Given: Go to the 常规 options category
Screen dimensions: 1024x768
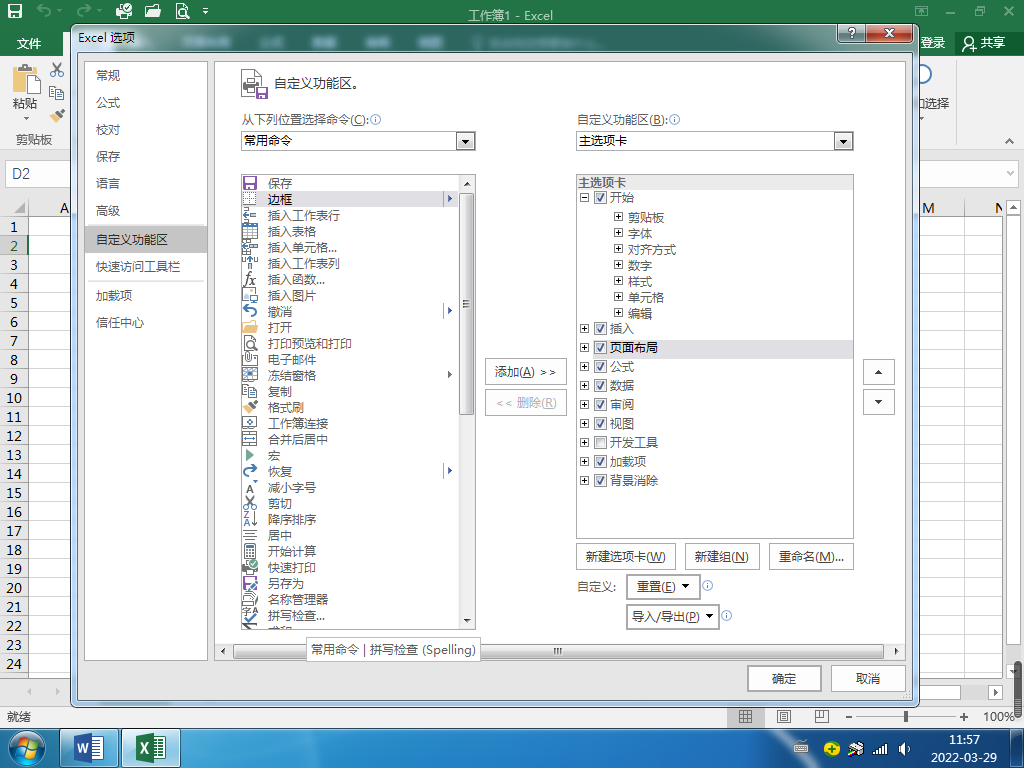Looking at the screenshot, I should click(x=146, y=76).
